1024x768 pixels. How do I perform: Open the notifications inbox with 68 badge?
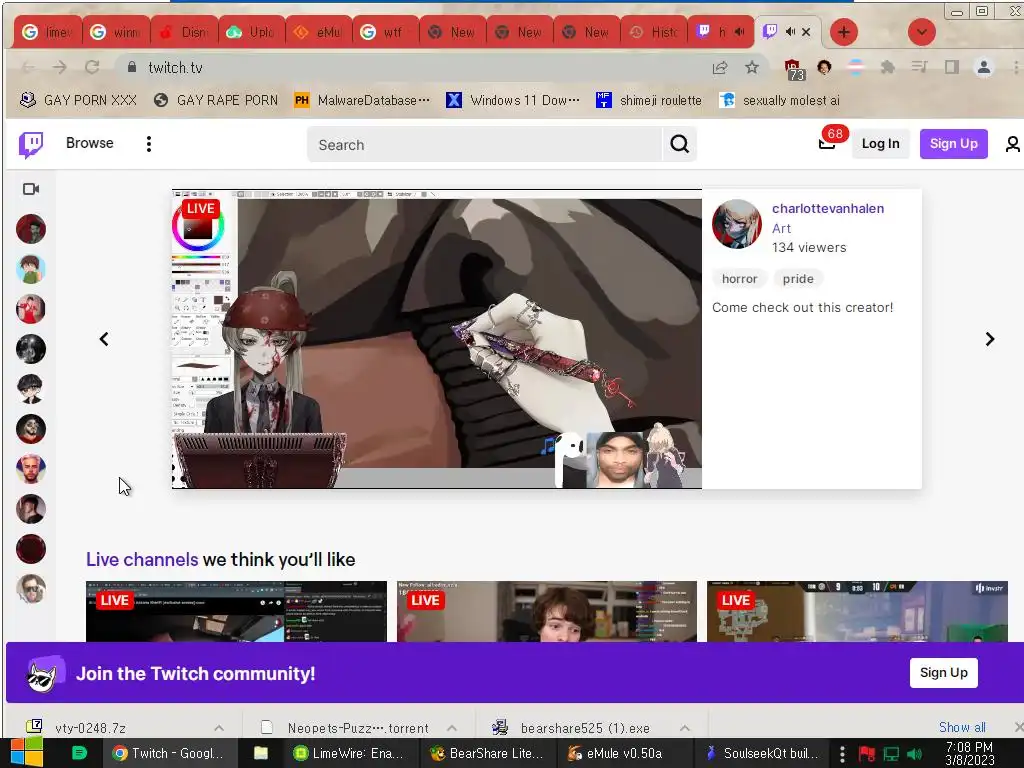coord(827,143)
